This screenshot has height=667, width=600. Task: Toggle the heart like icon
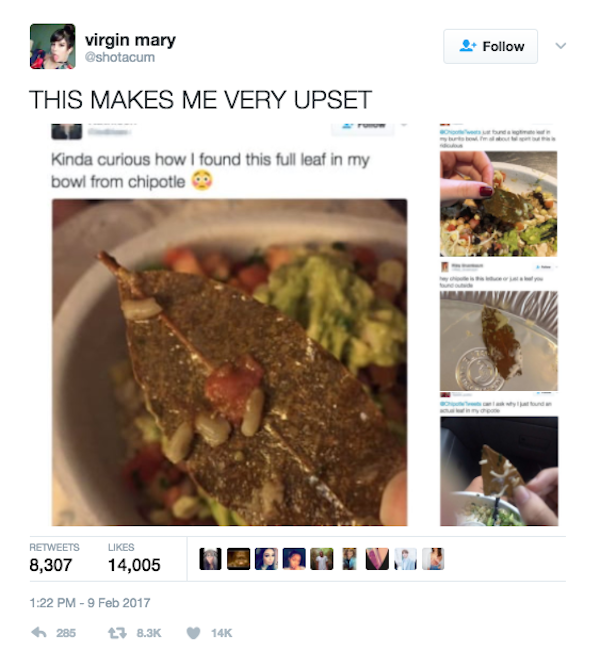tap(193, 633)
